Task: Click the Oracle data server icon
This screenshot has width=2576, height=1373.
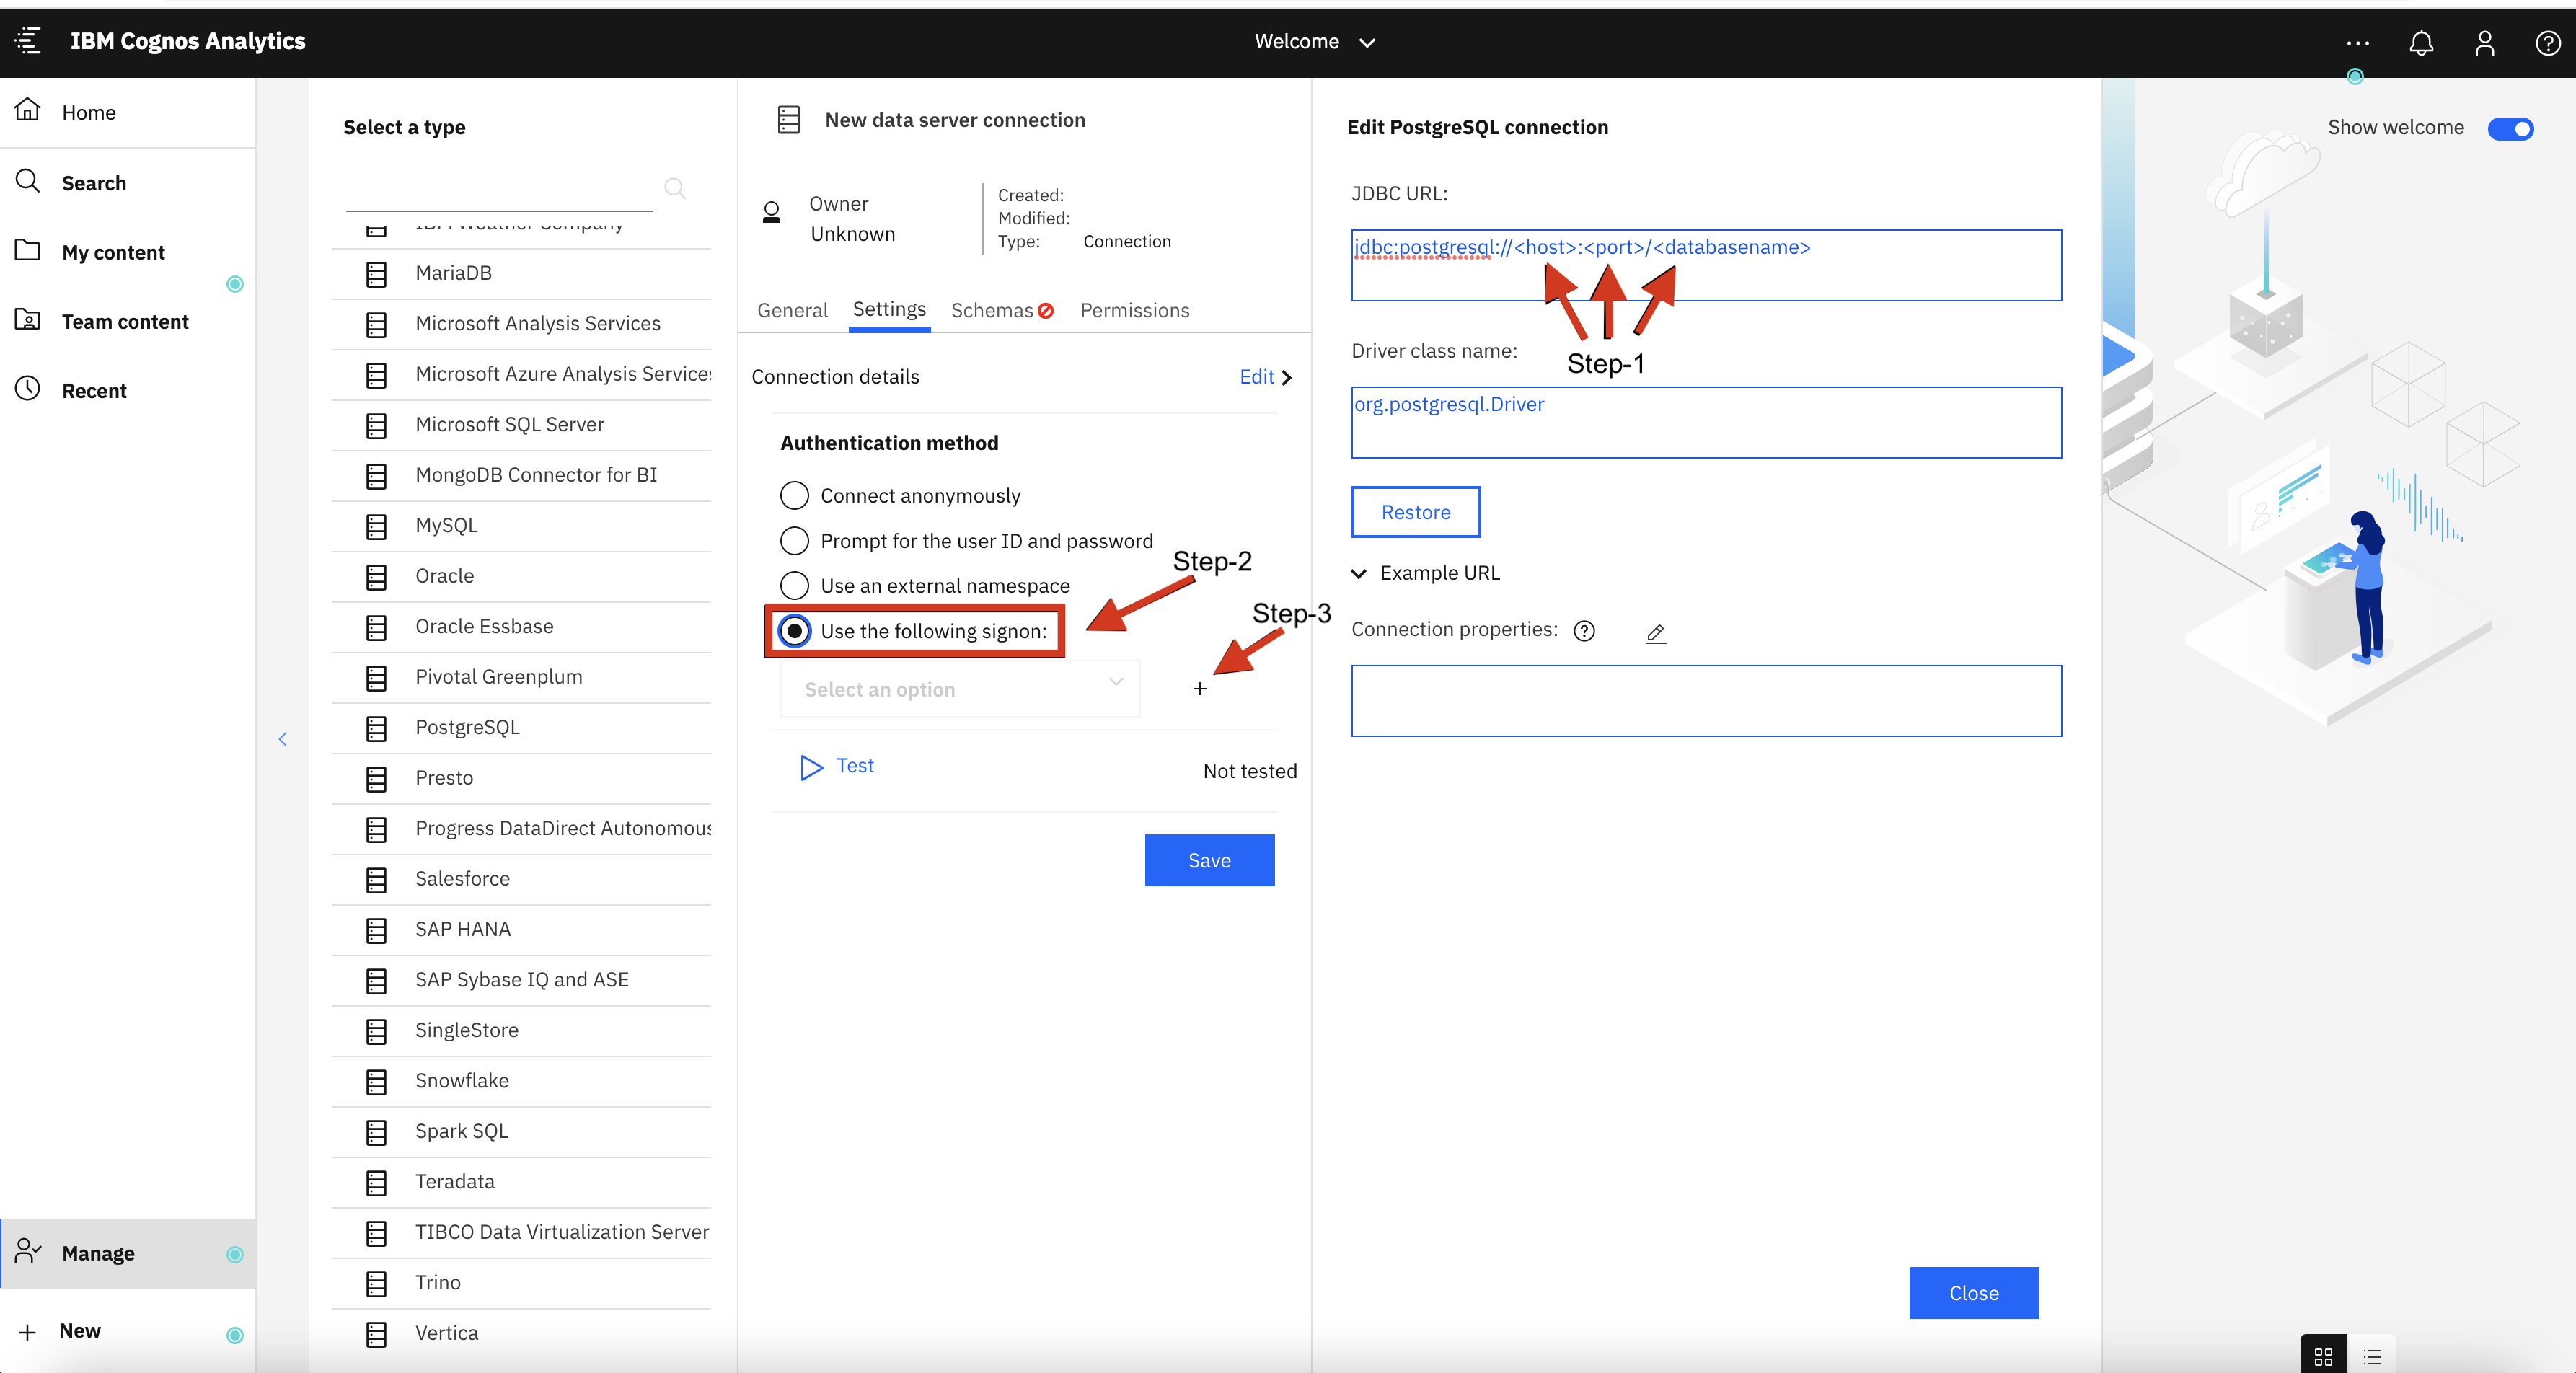Action: point(376,577)
